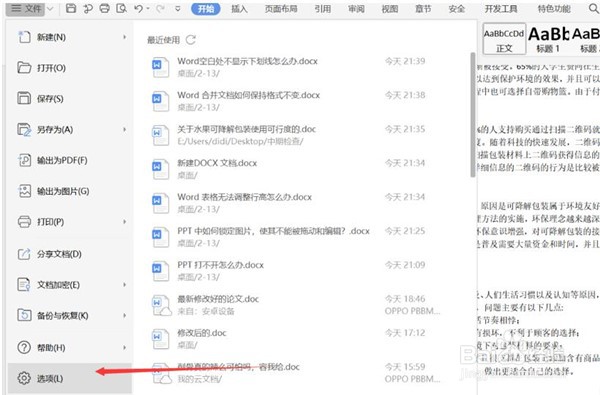Click the recent files list scrollbar
Screen dimensions: 600x395
[x=473, y=115]
